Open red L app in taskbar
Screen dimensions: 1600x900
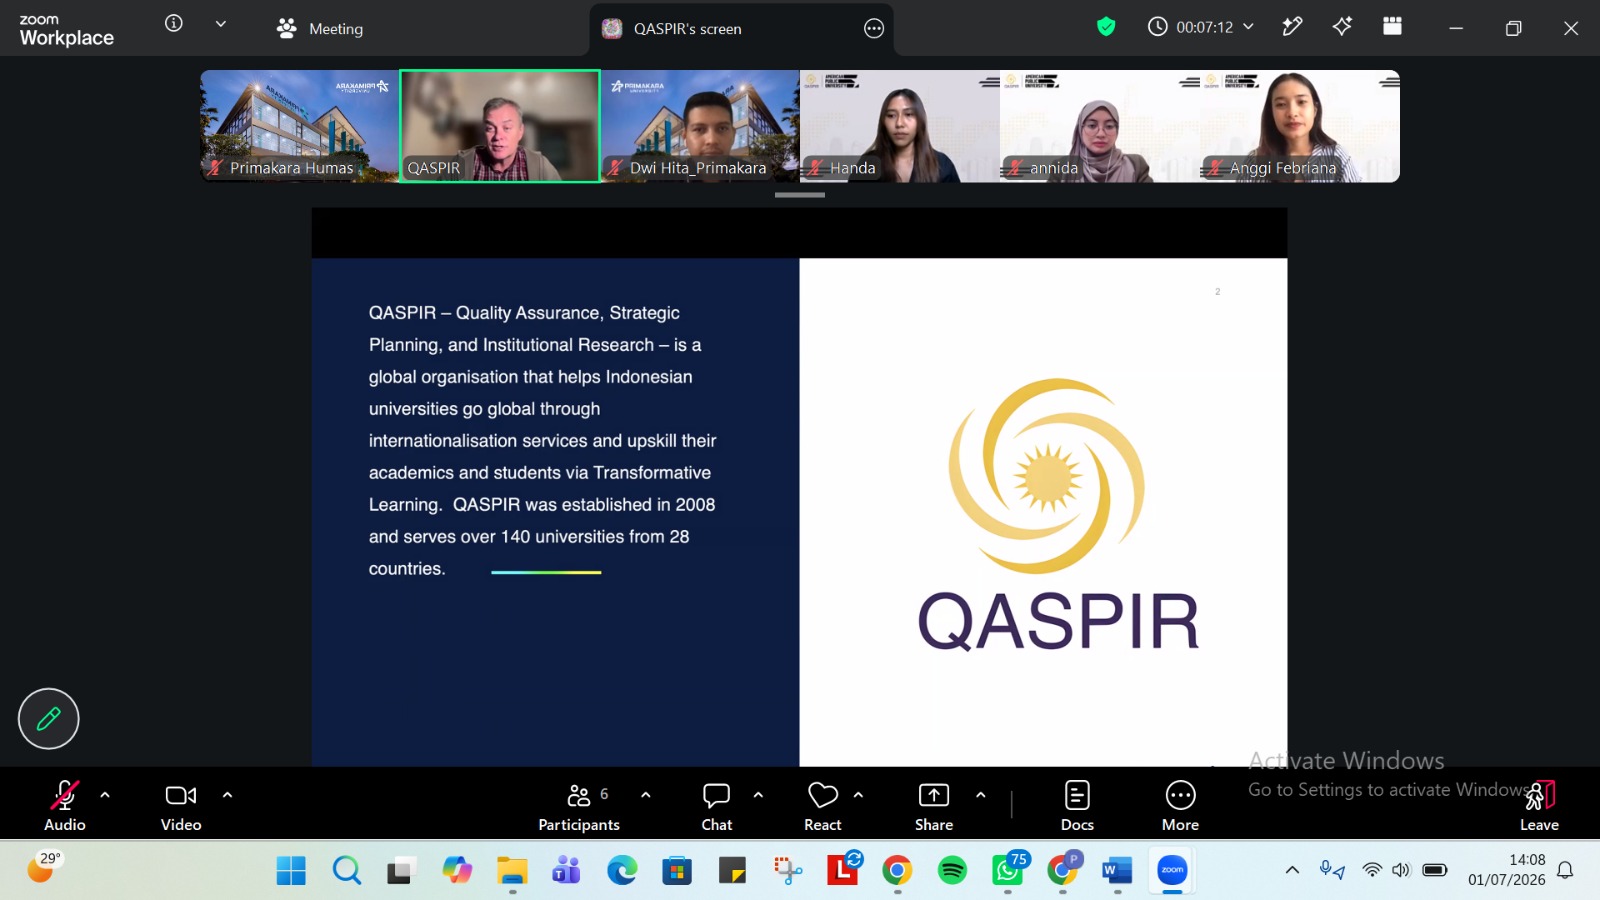pyautogui.click(x=843, y=869)
